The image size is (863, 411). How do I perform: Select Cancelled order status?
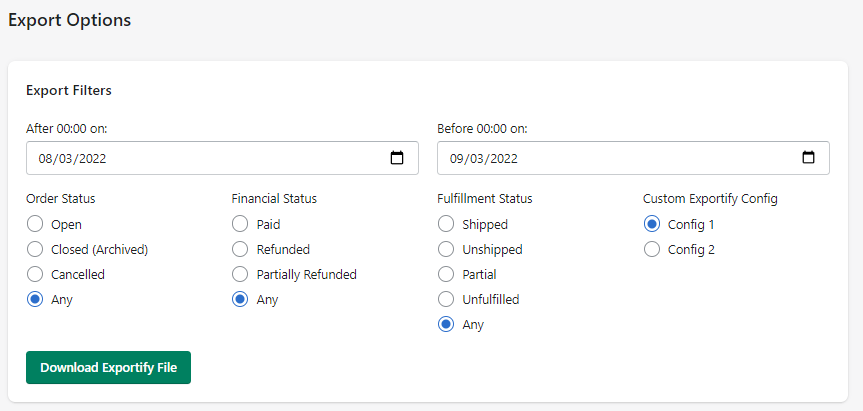coord(35,274)
